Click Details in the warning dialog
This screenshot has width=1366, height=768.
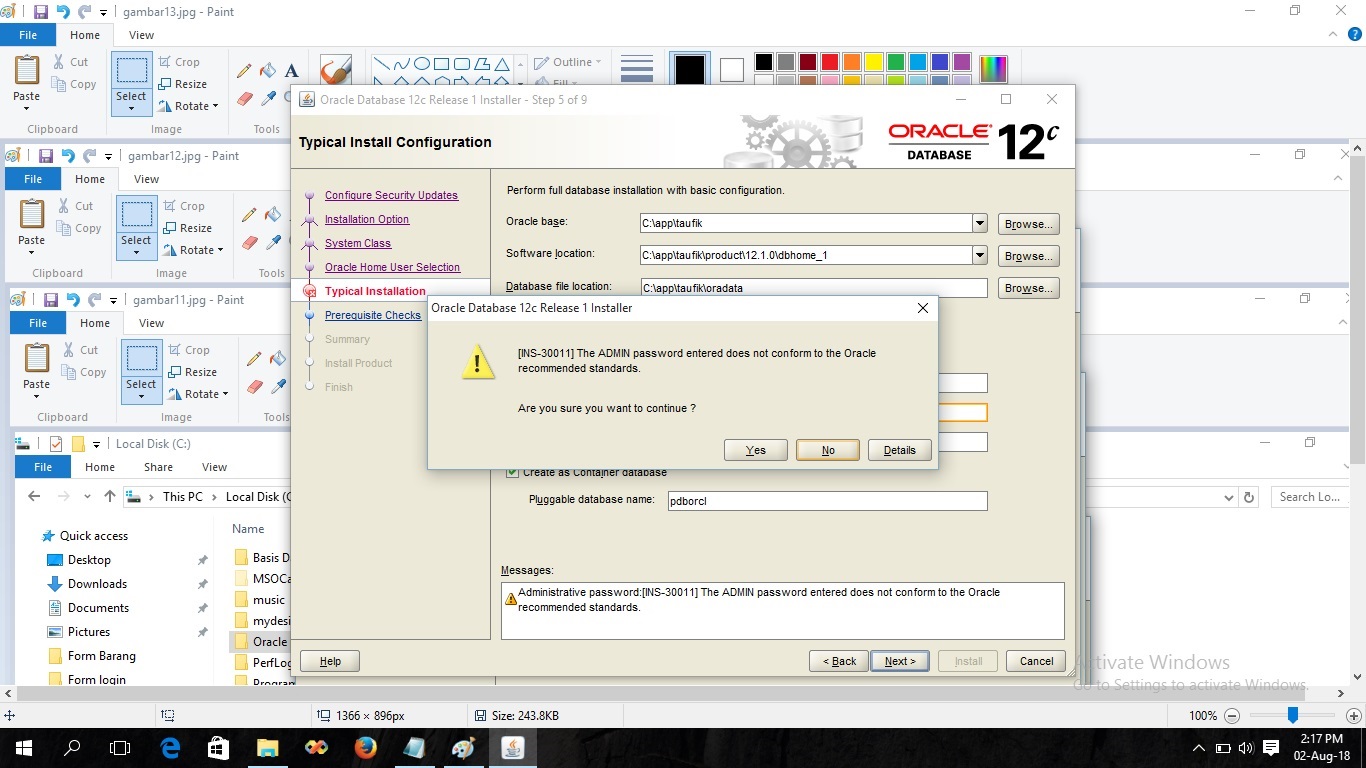[x=900, y=450]
